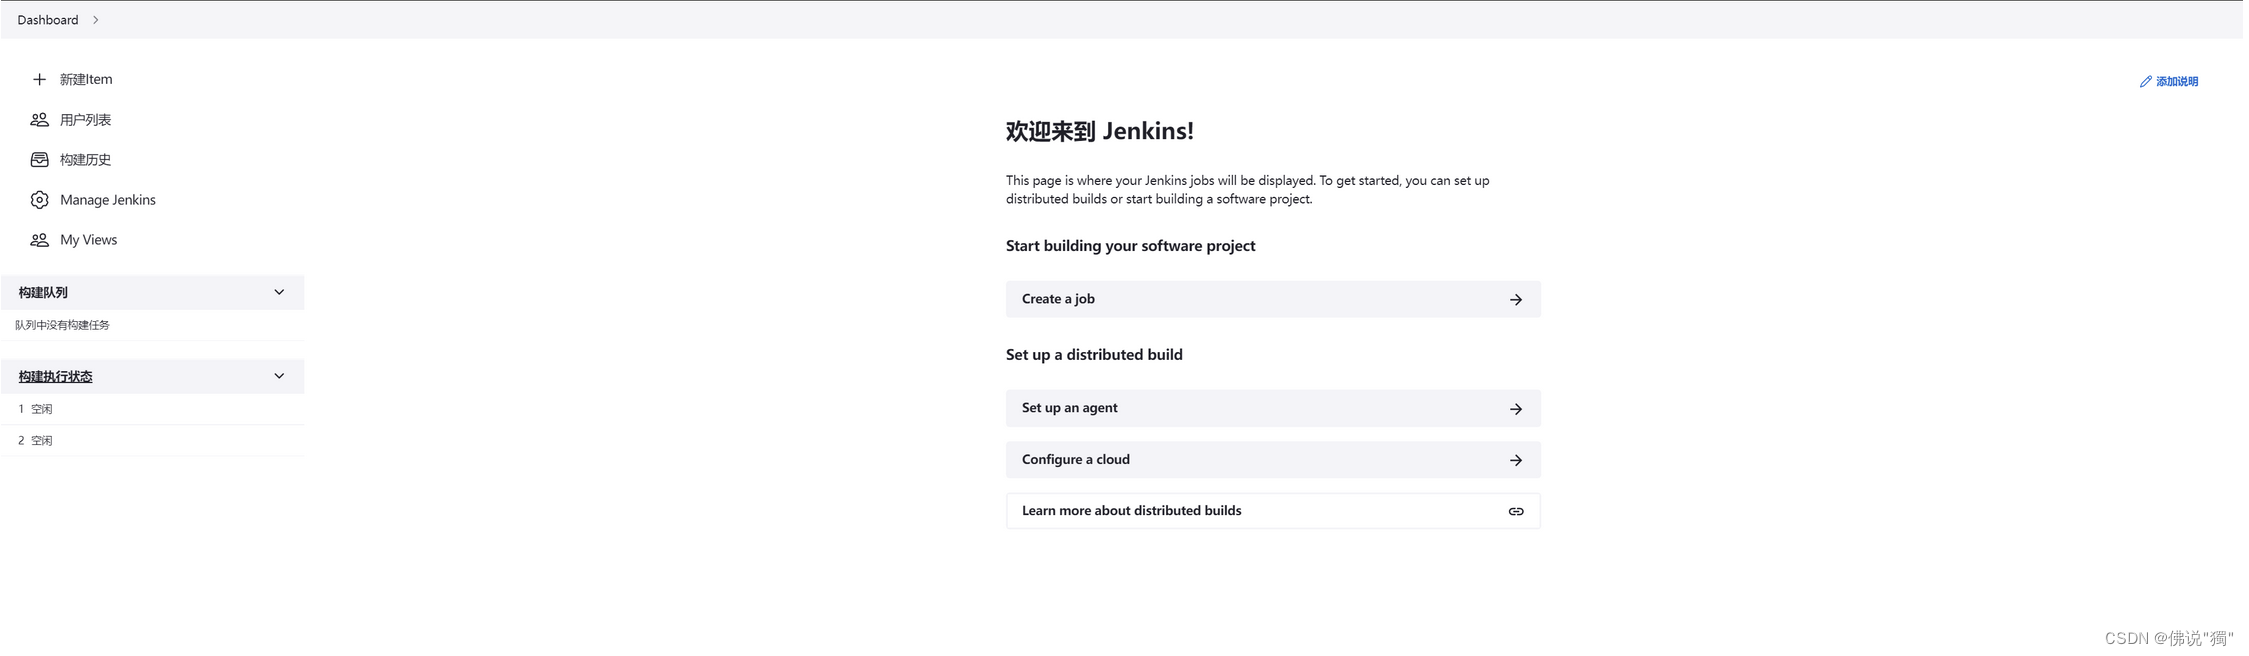The image size is (2249, 656).
Task: Click the people icon beside 用户列表
Action: [39, 120]
